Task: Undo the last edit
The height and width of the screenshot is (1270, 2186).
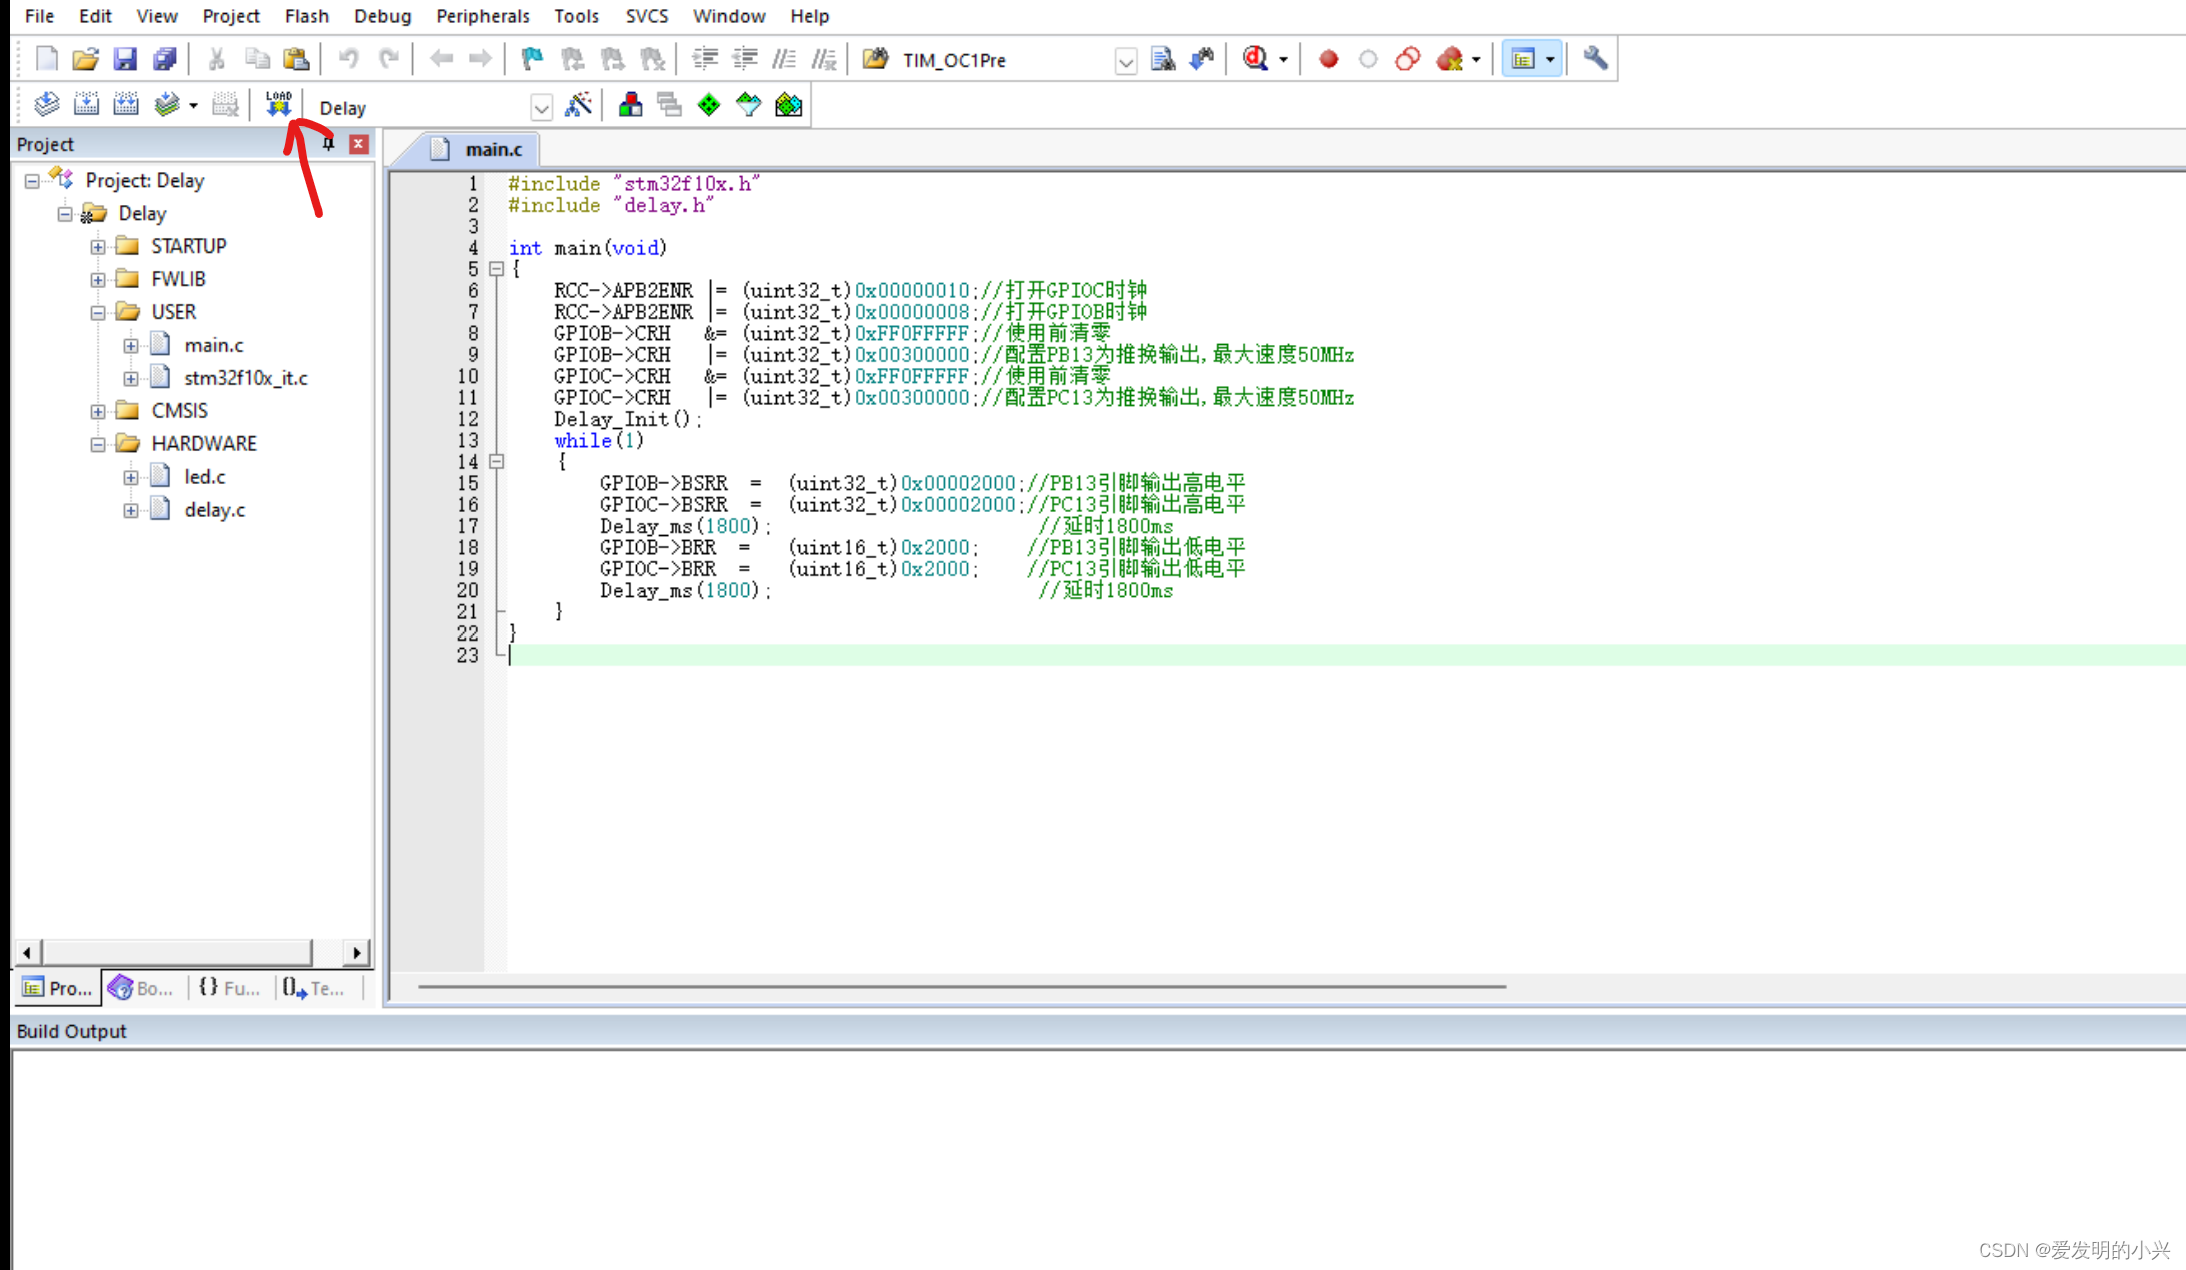Action: [x=348, y=59]
